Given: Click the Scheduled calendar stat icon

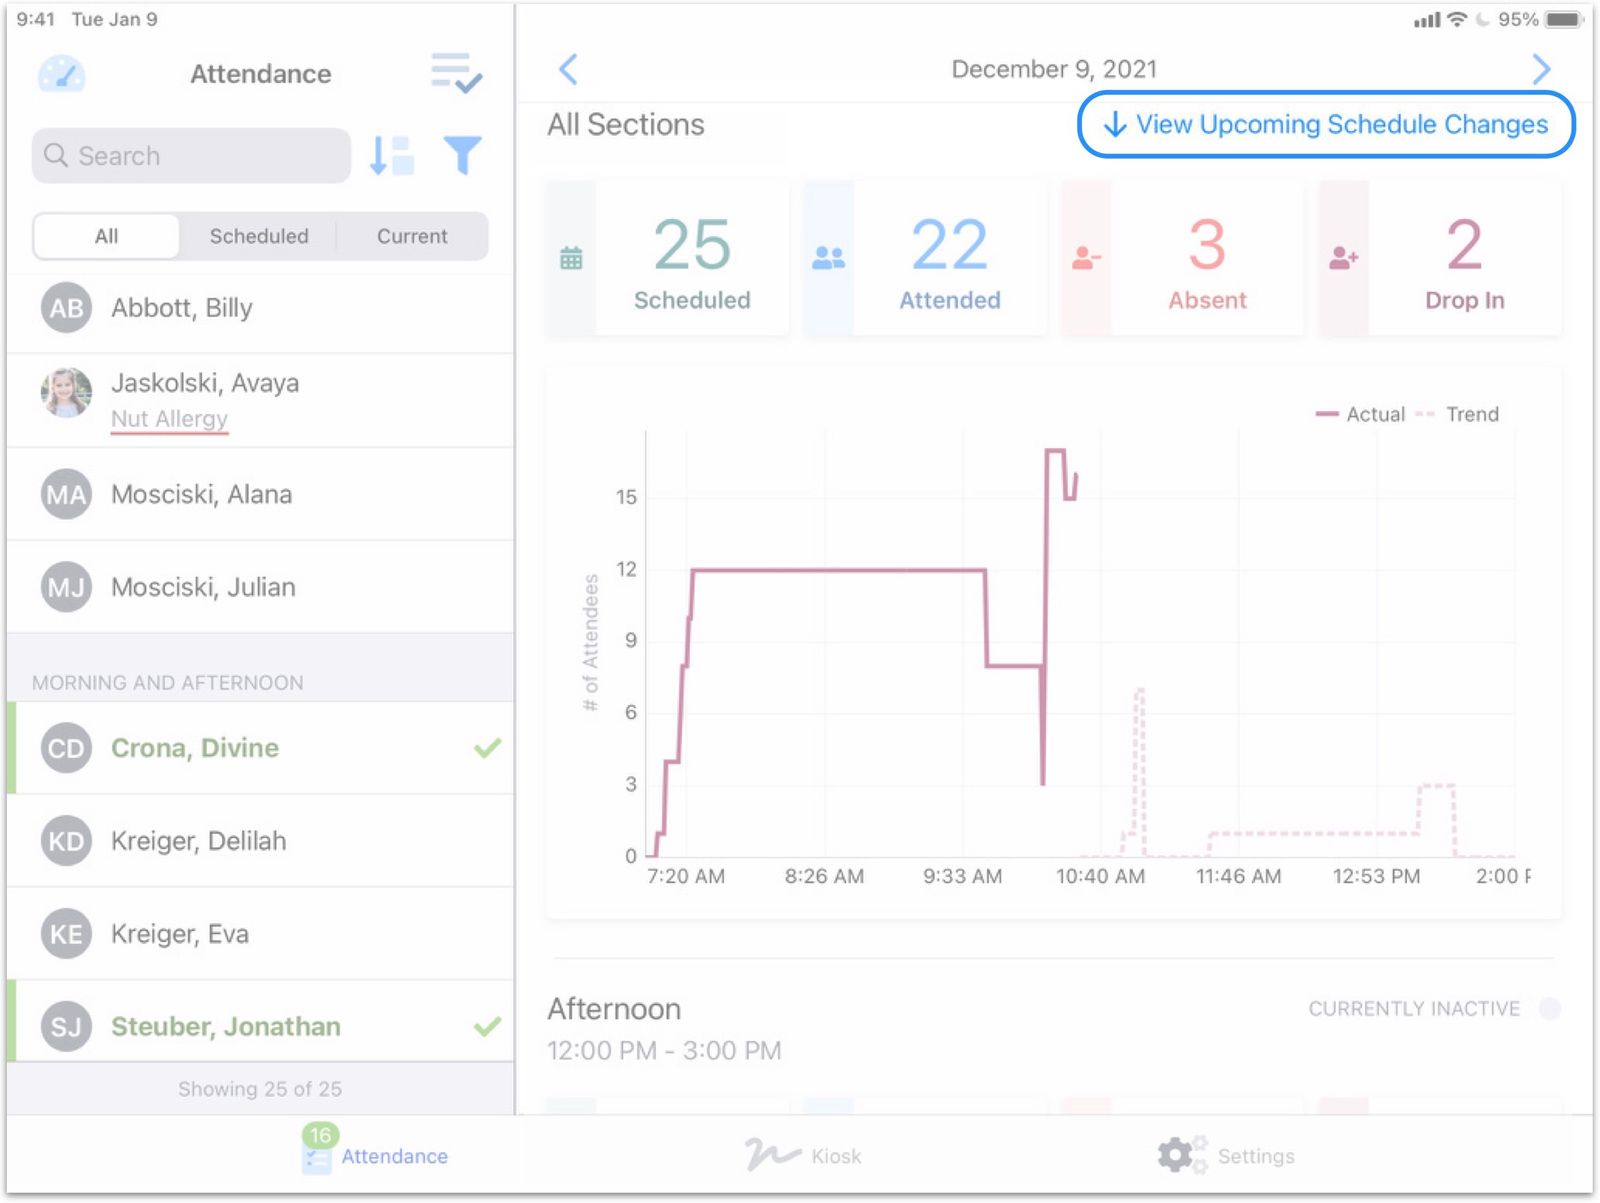Looking at the screenshot, I should tap(569, 257).
